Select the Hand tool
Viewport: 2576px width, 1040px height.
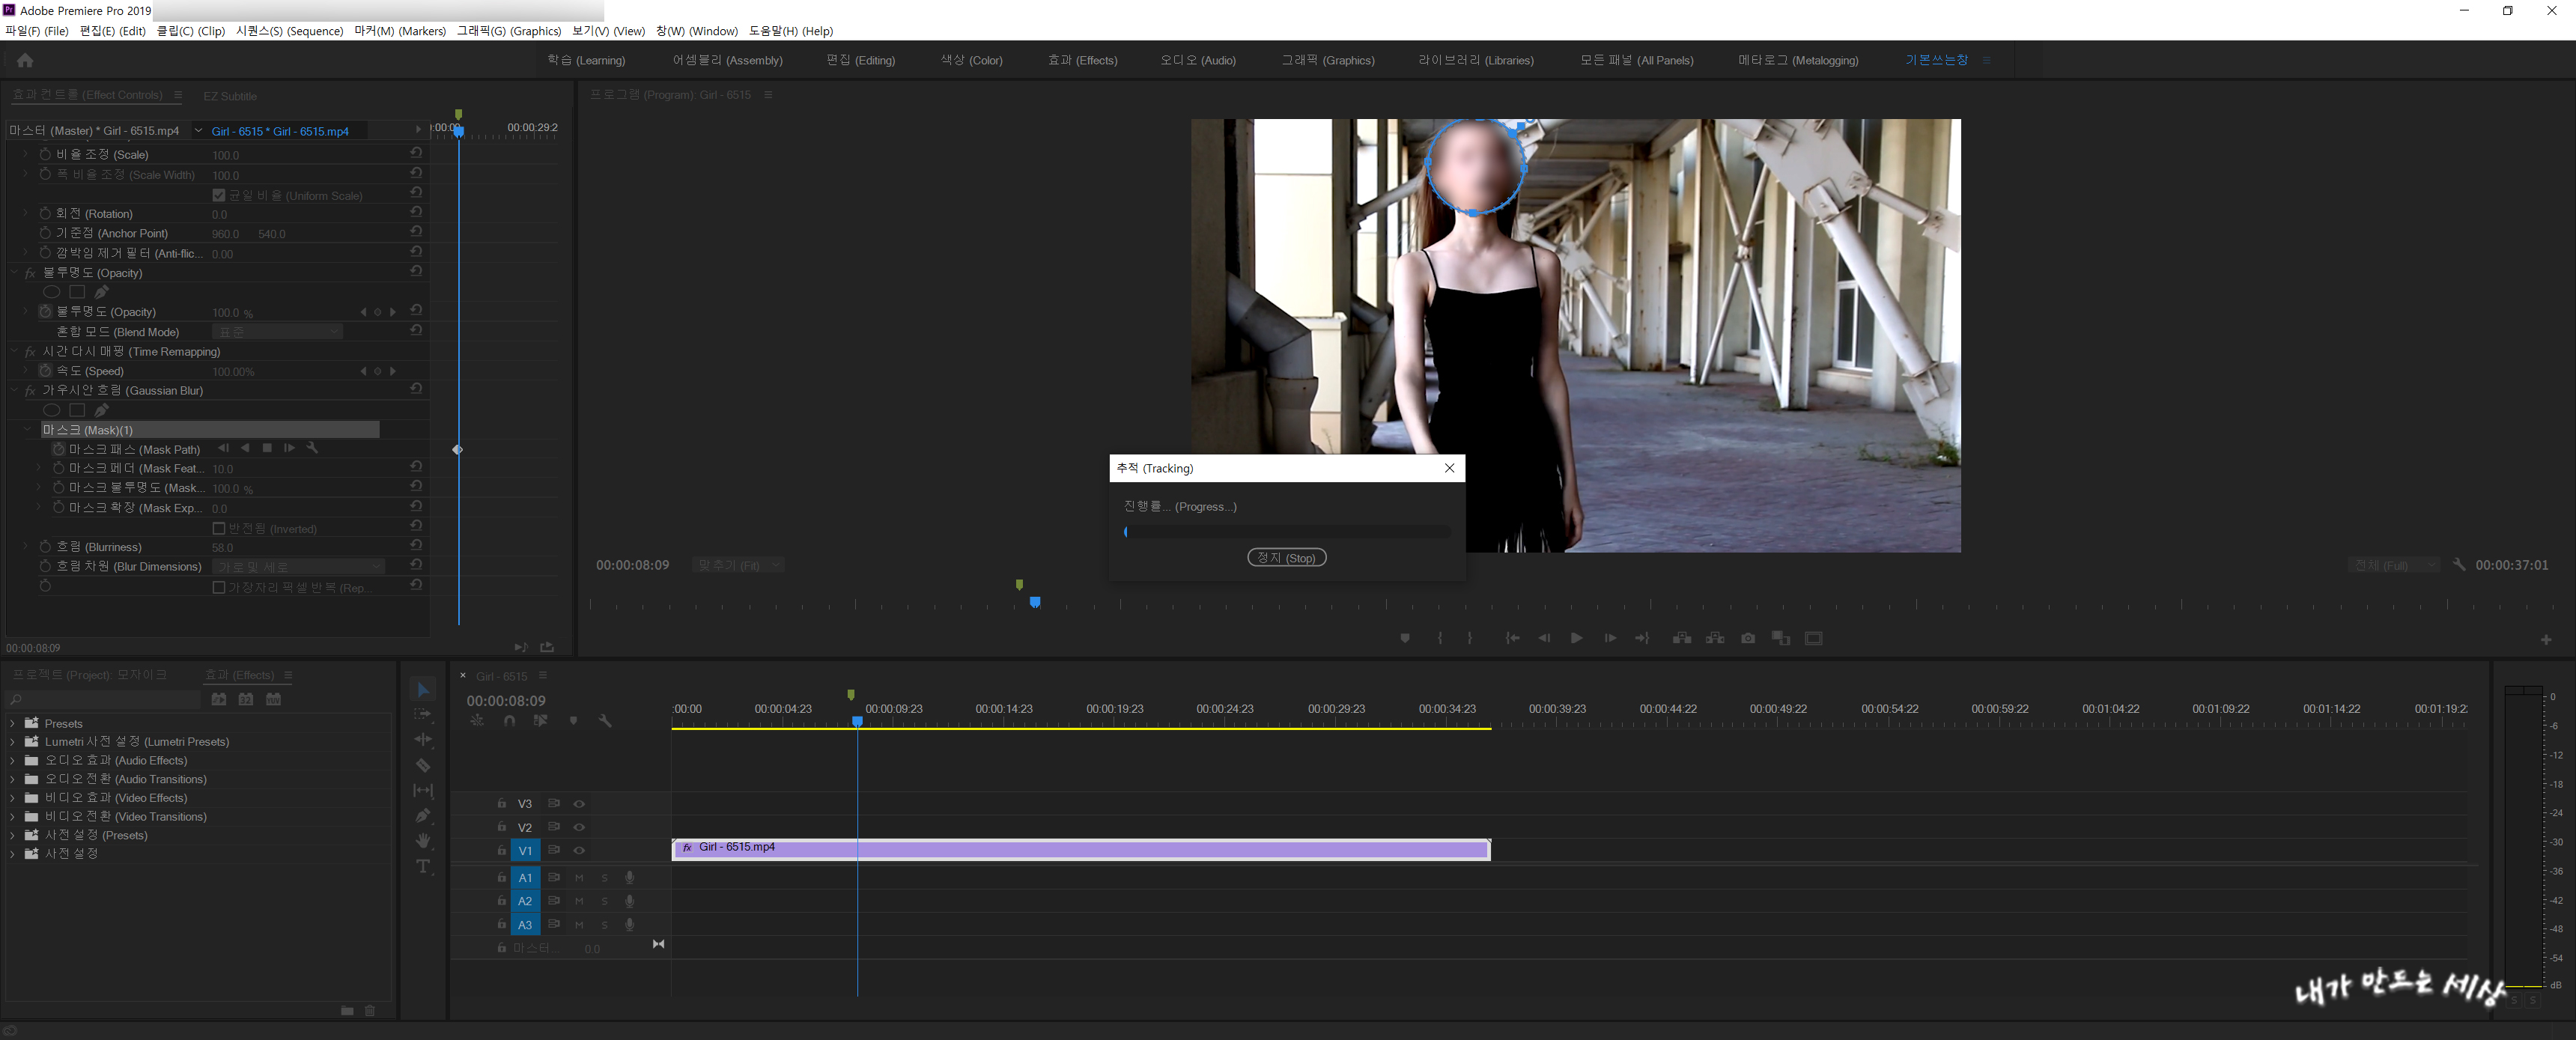tap(423, 841)
